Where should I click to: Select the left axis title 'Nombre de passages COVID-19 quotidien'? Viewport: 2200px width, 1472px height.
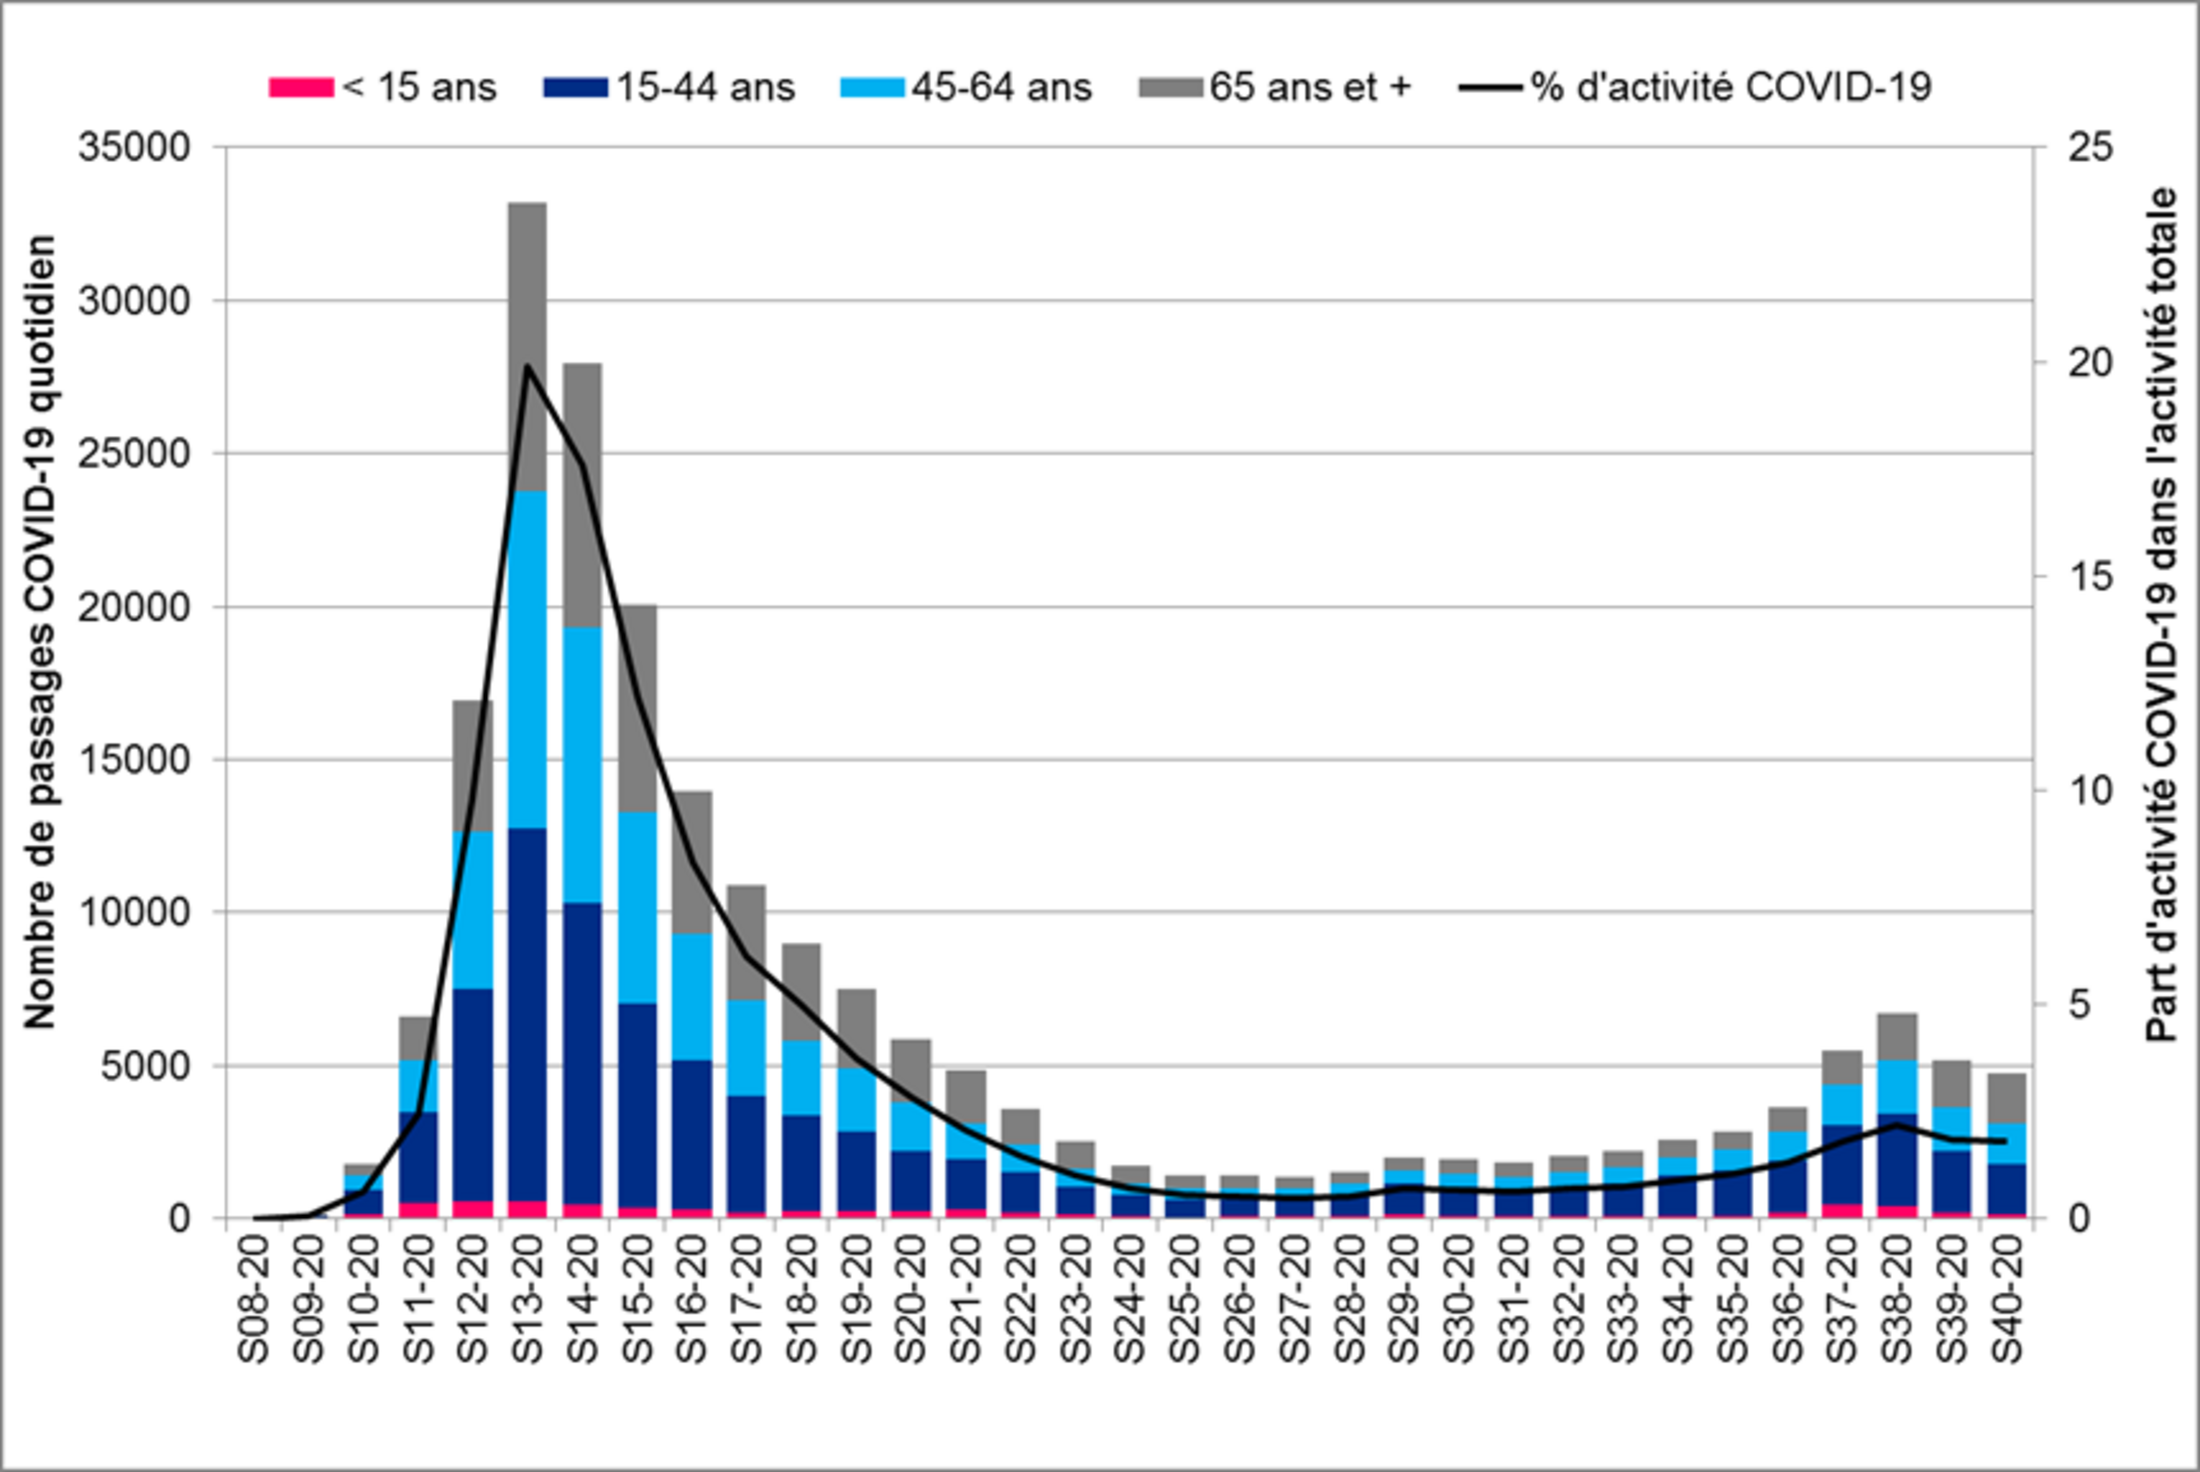click(40, 632)
